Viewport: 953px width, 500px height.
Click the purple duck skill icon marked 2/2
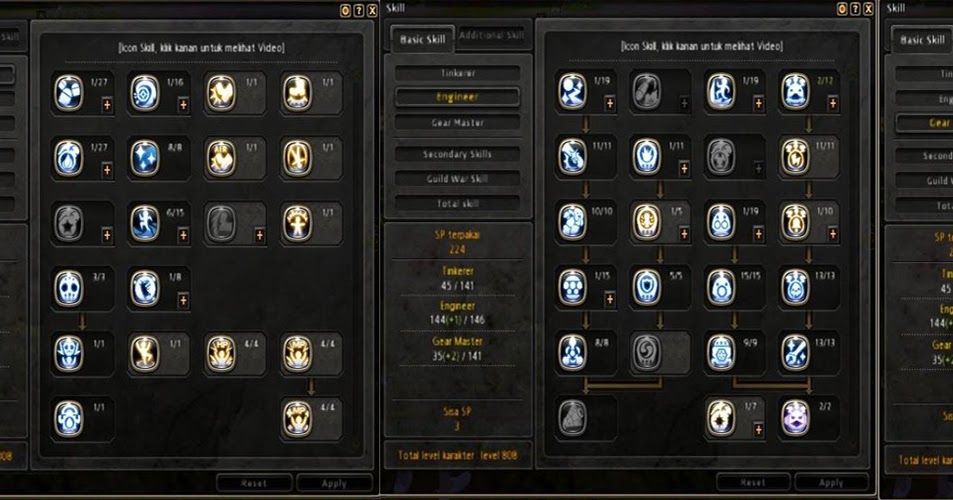(x=796, y=418)
